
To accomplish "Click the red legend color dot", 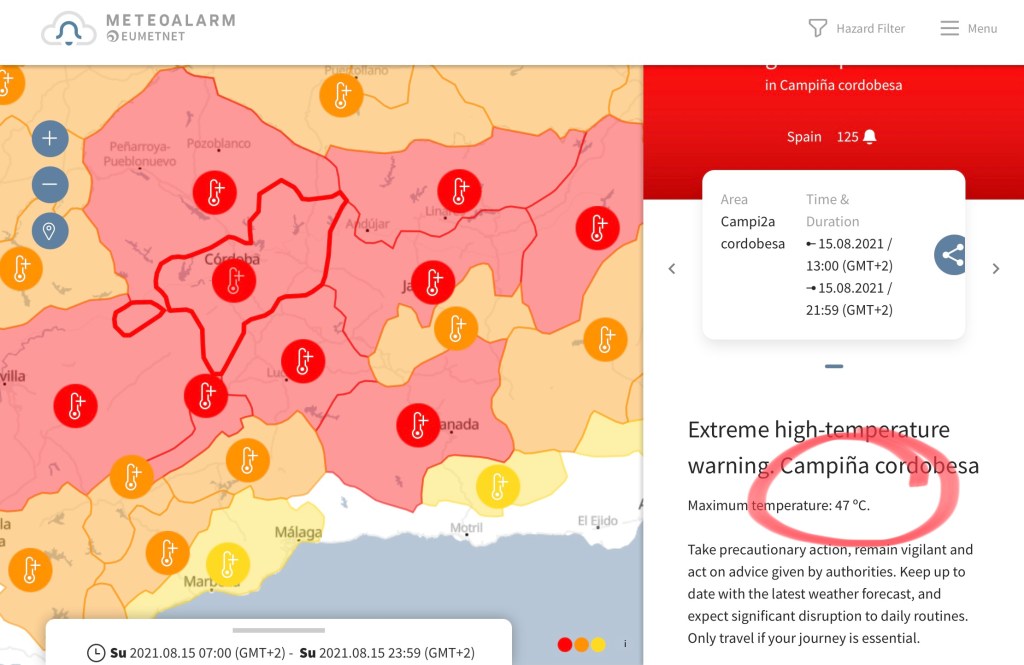I will pos(565,644).
